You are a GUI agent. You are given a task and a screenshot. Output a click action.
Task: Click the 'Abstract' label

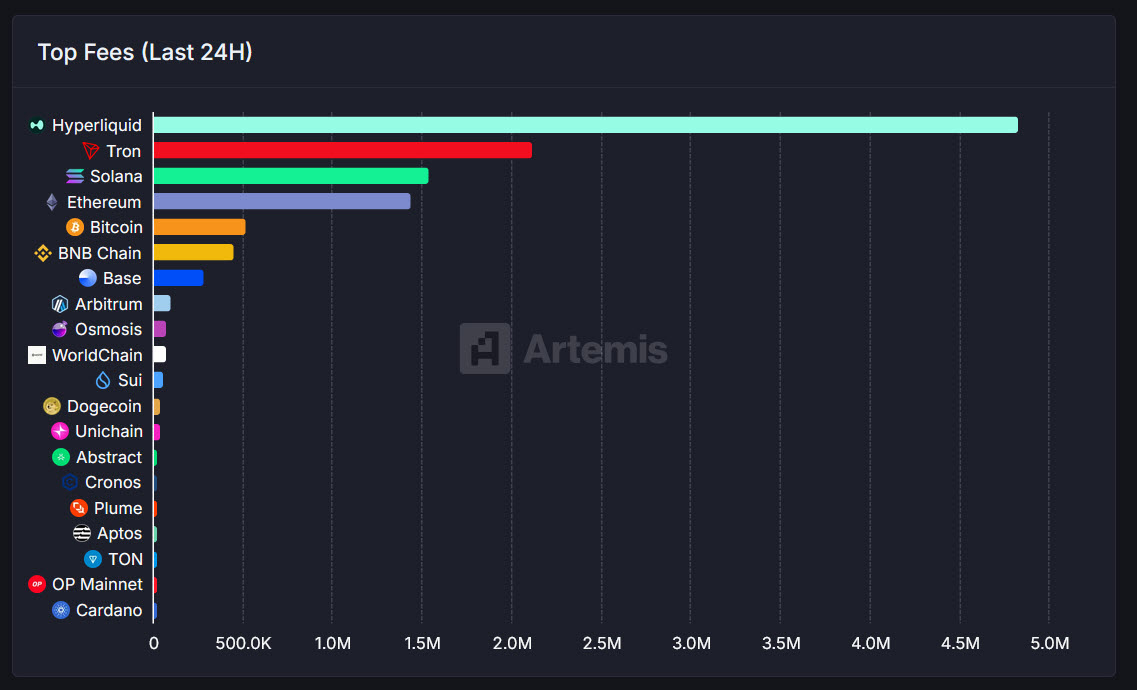coord(109,457)
